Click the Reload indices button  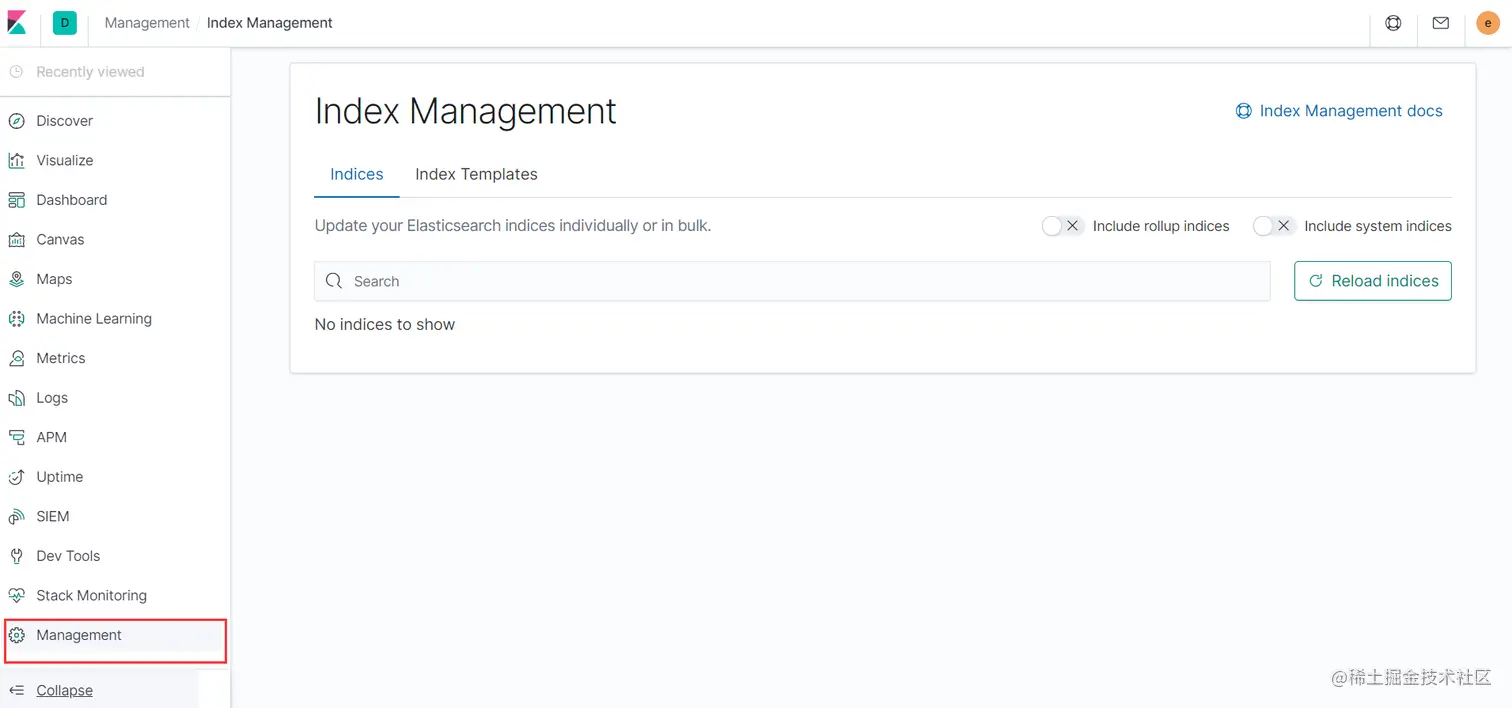1372,281
